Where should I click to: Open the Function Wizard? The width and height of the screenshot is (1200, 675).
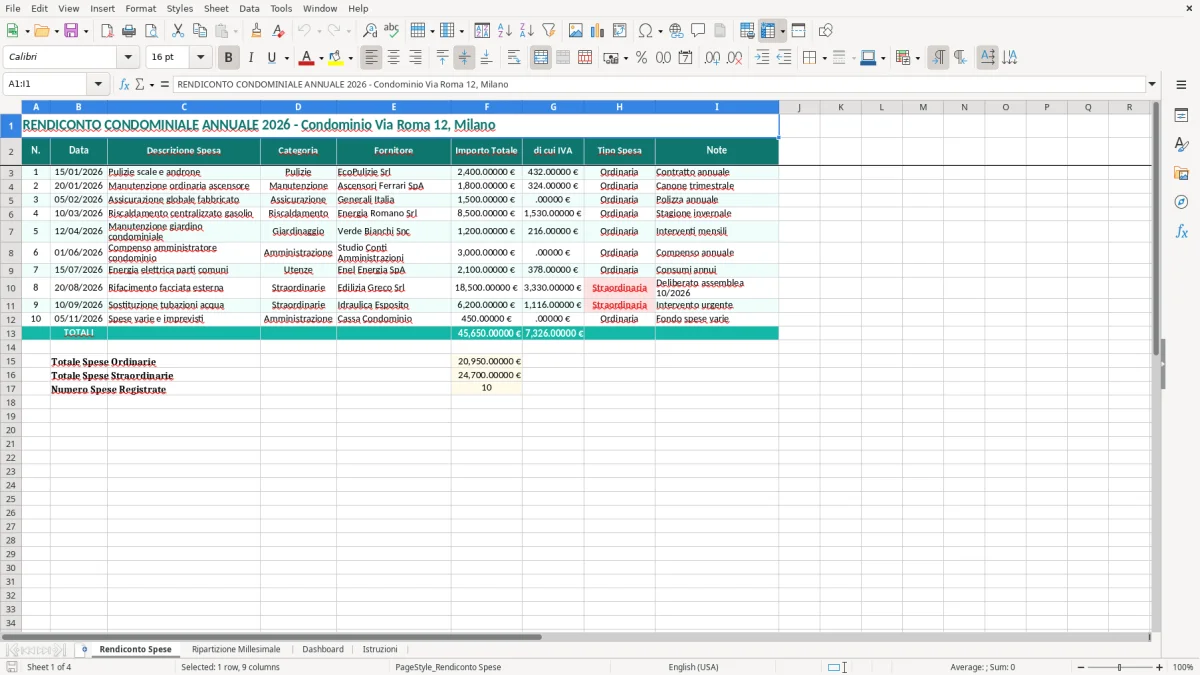[125, 84]
